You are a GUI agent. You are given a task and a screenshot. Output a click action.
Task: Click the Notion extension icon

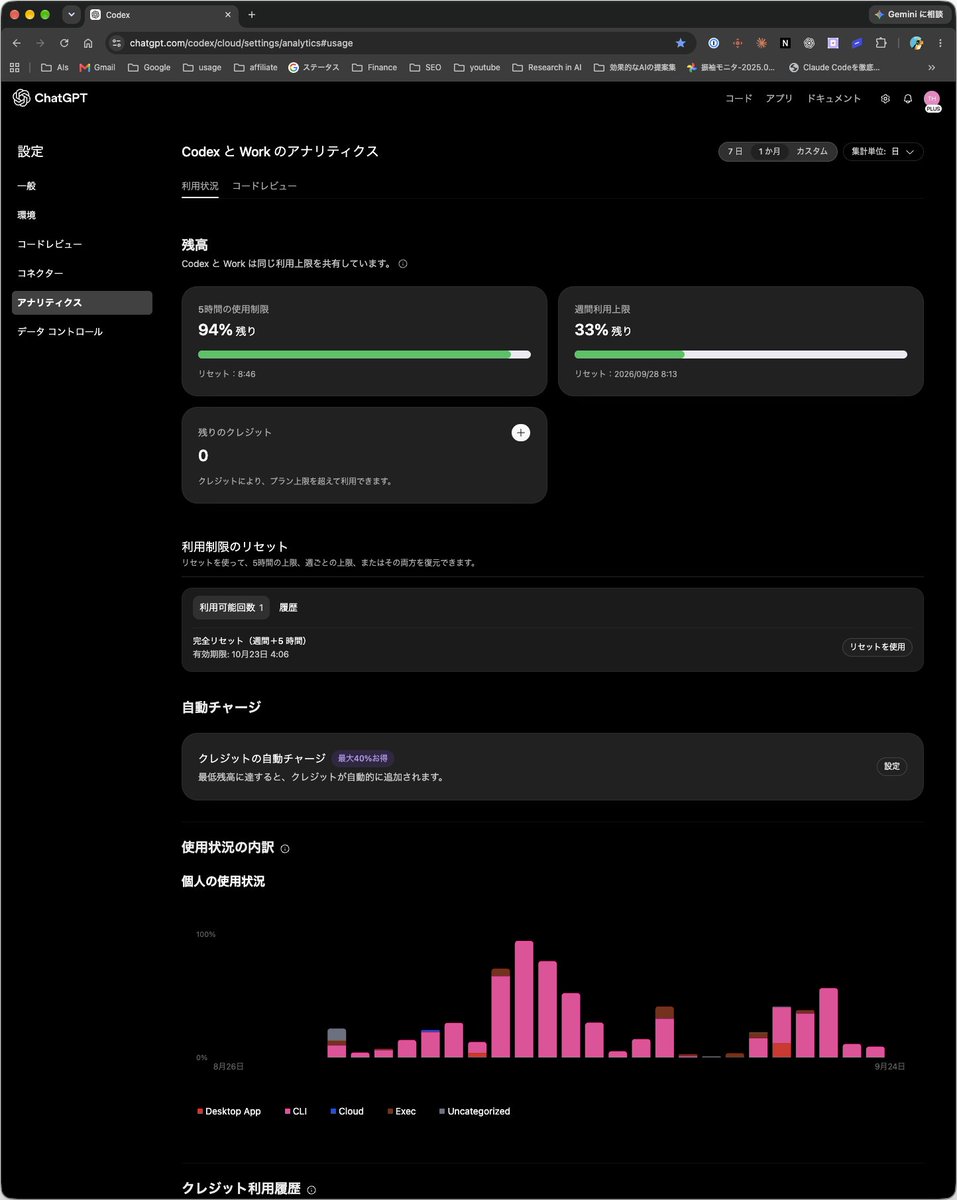(785, 43)
